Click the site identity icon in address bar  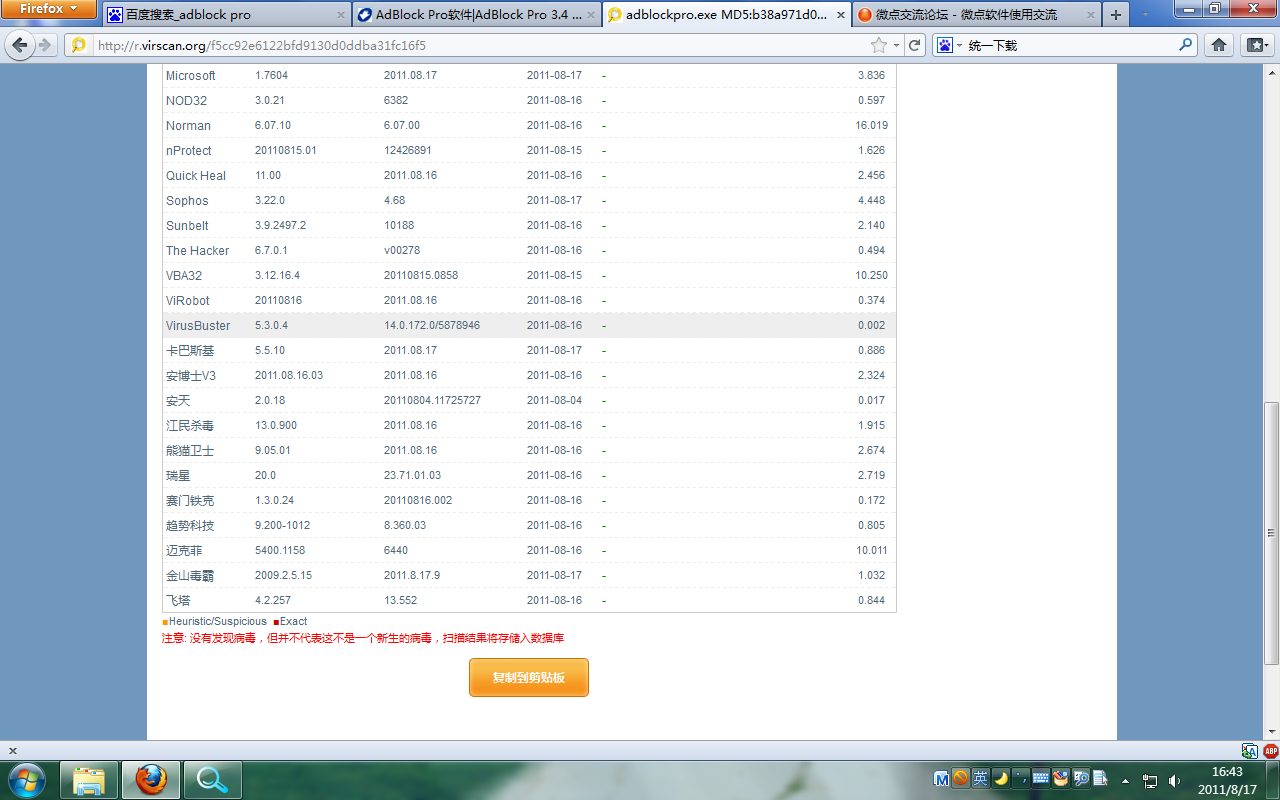(78, 45)
